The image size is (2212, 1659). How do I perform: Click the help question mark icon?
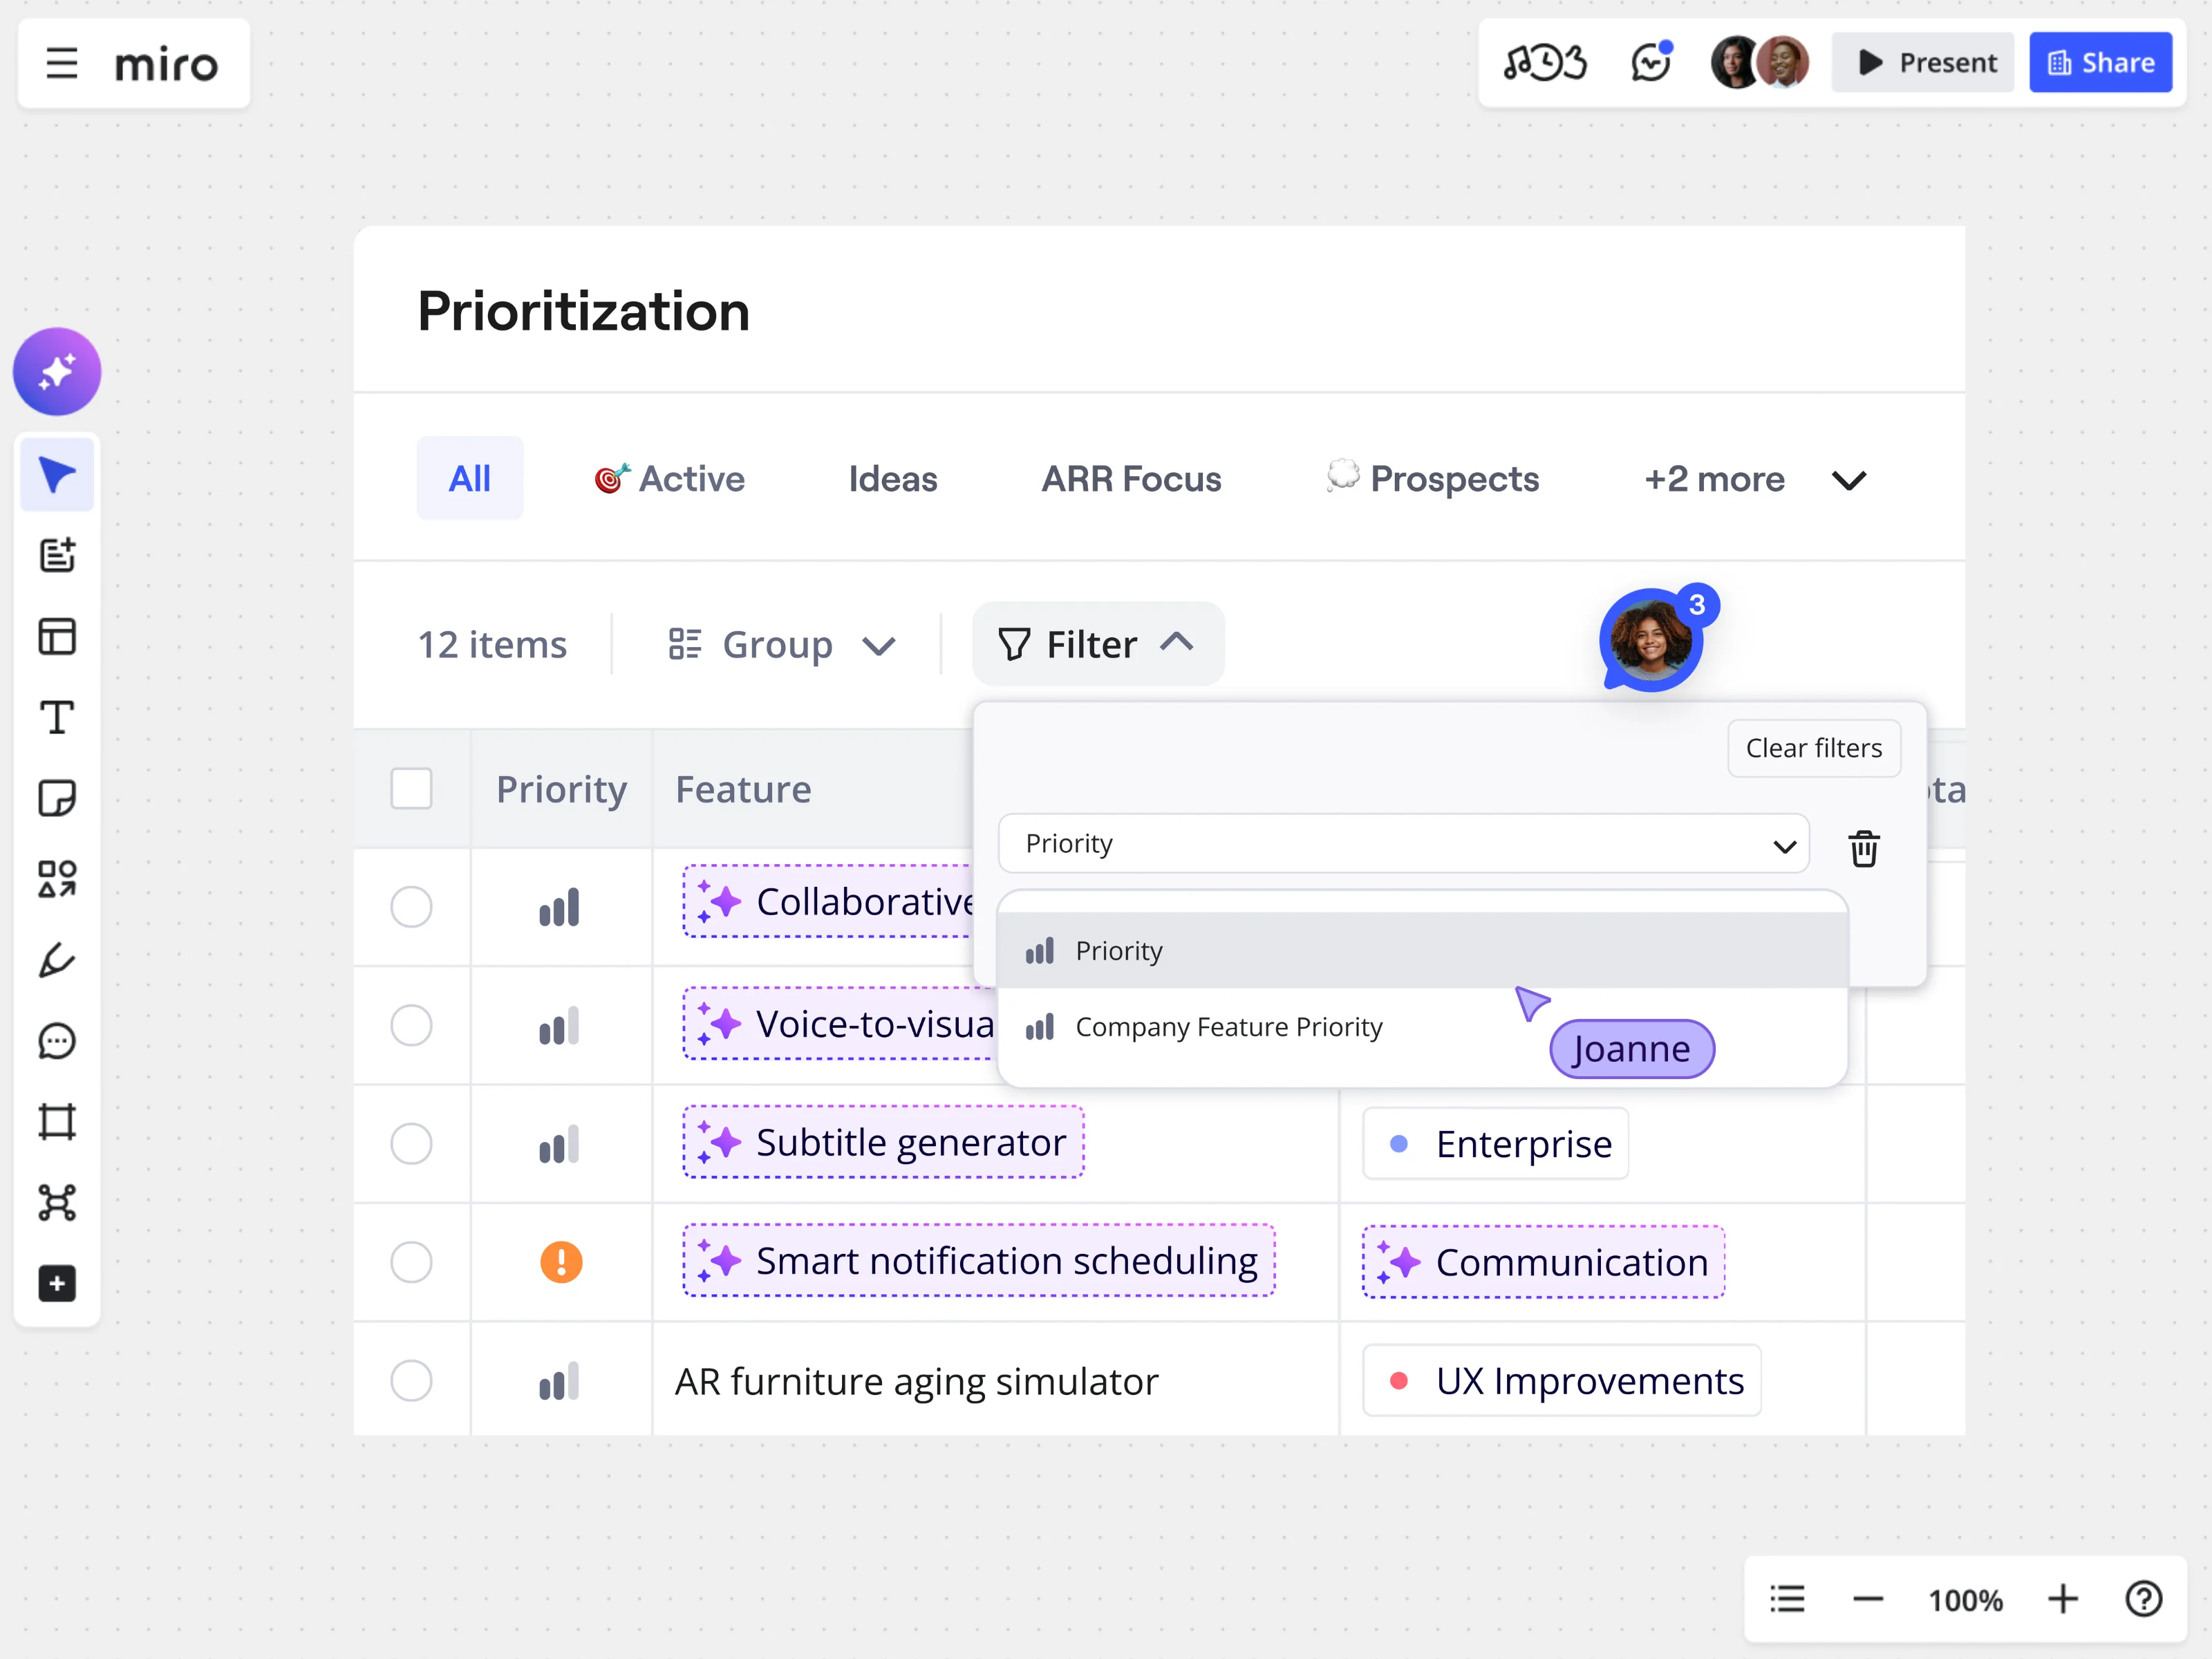[2143, 1599]
